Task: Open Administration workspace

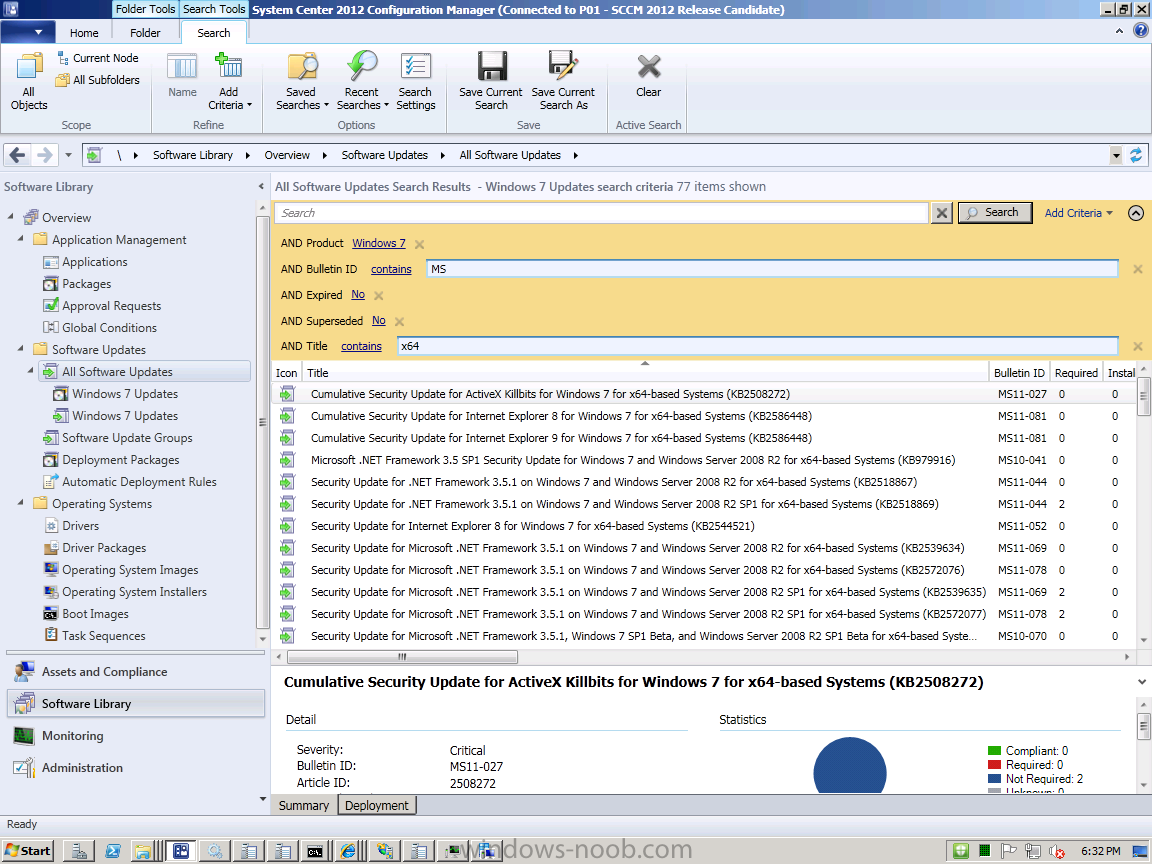Action: (135, 768)
